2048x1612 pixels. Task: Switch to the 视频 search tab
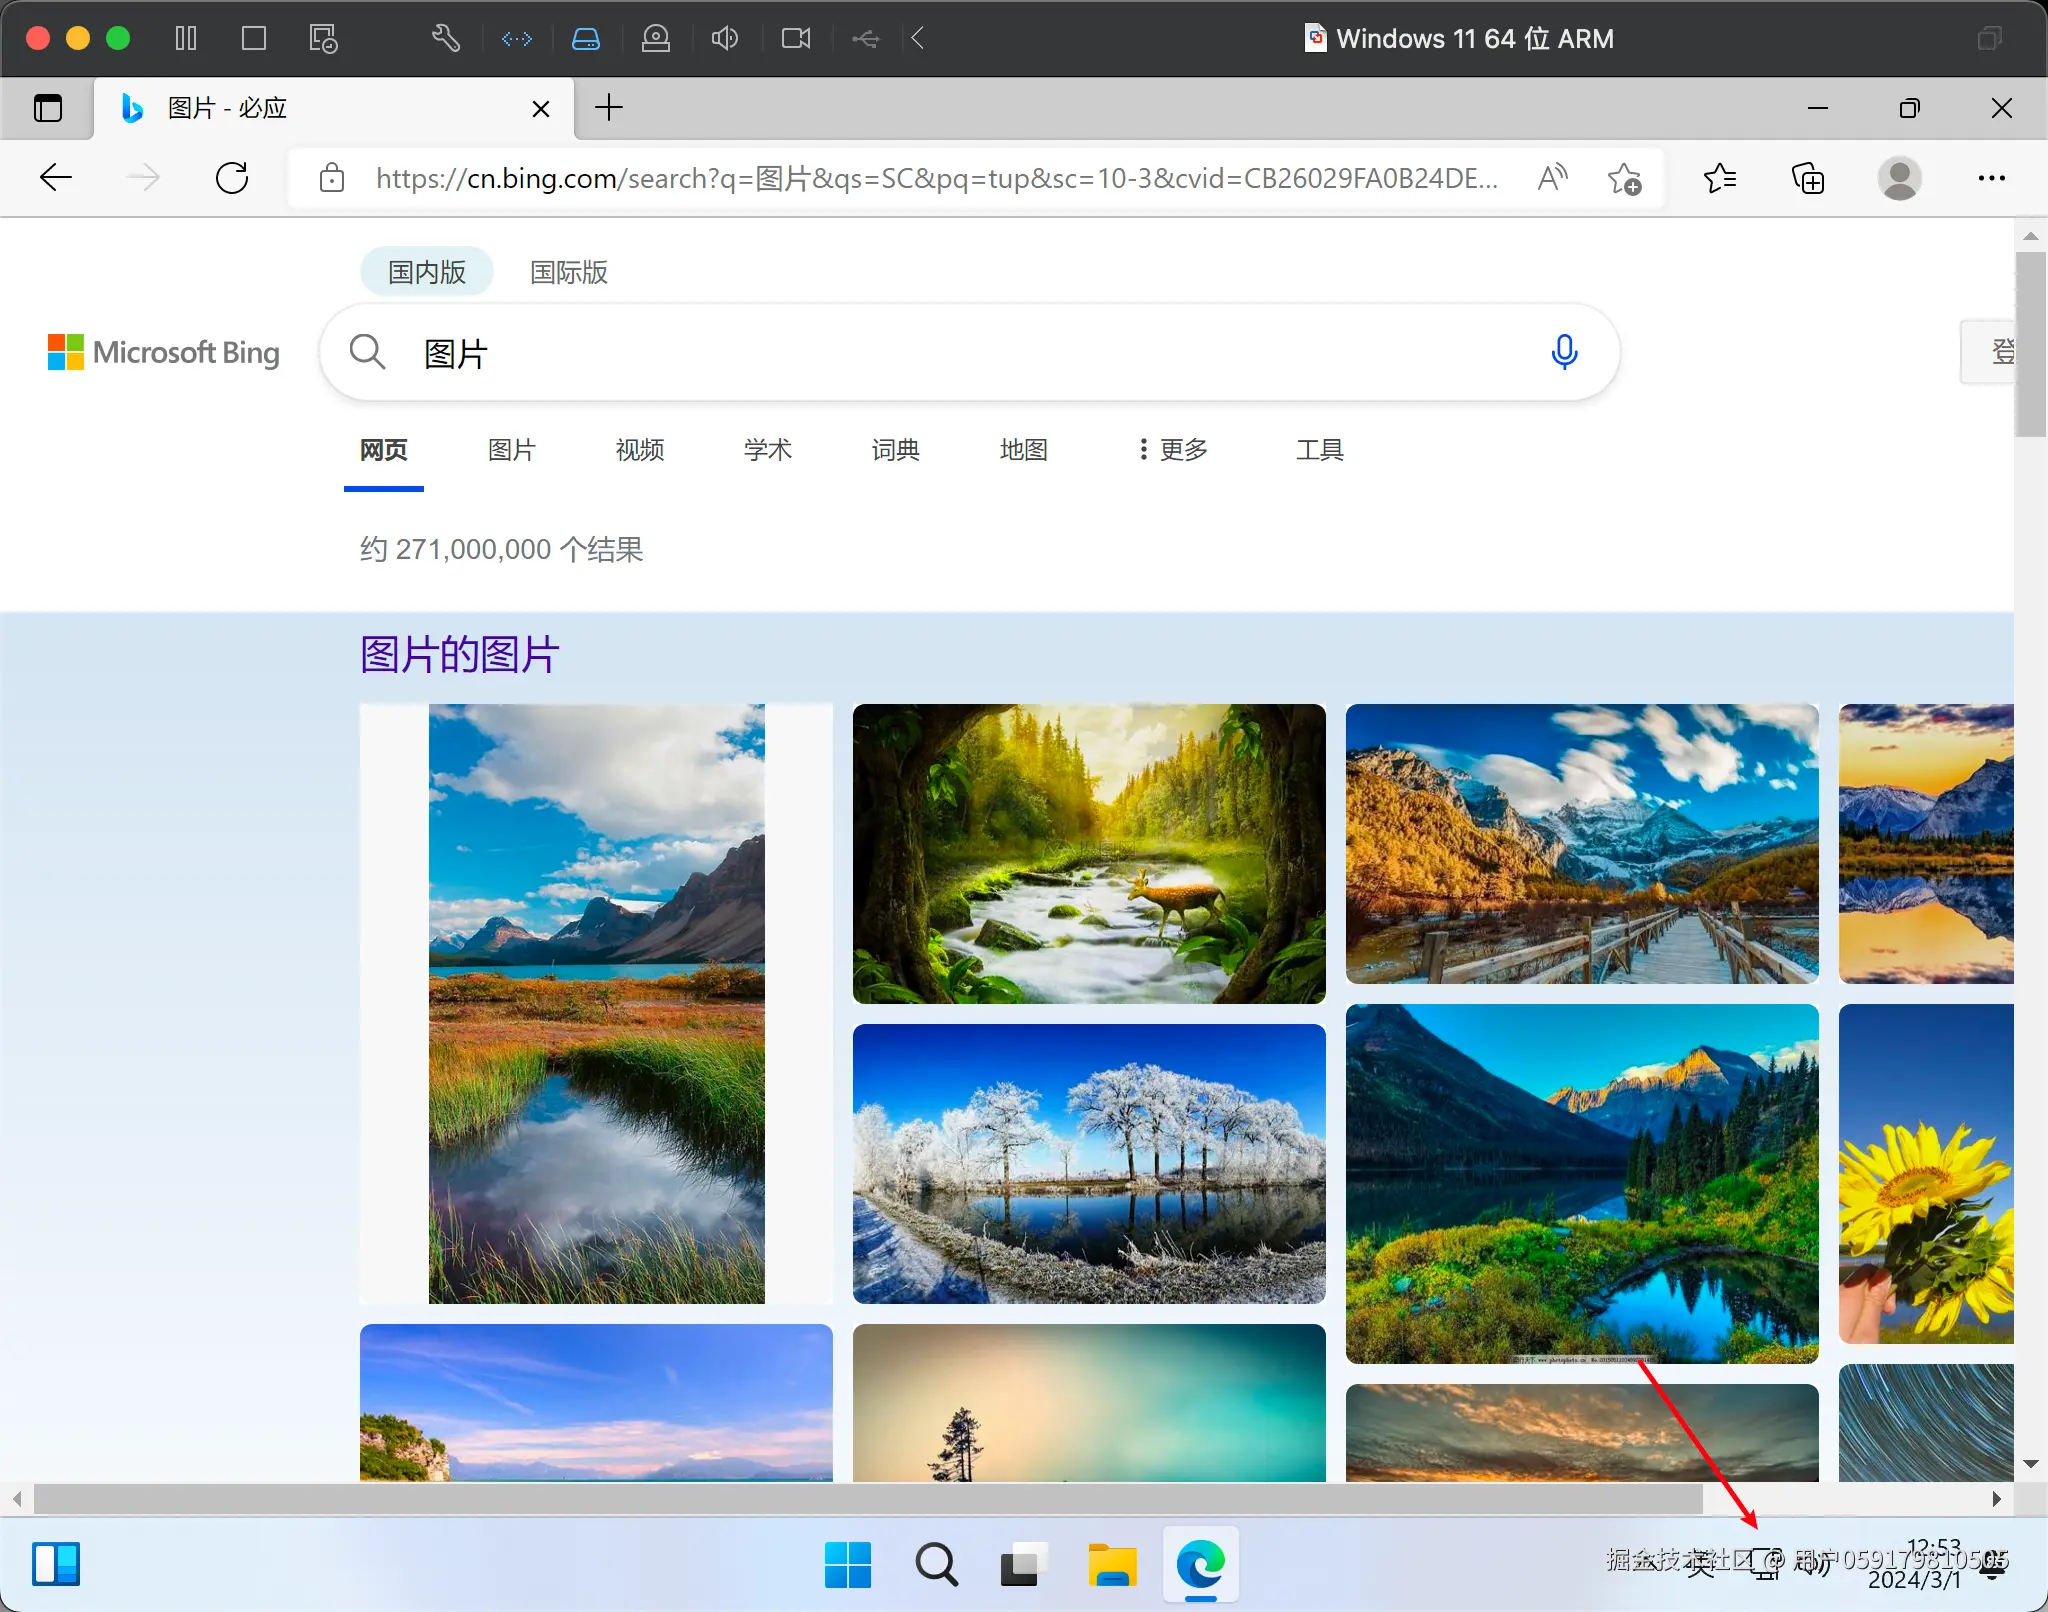click(x=638, y=450)
